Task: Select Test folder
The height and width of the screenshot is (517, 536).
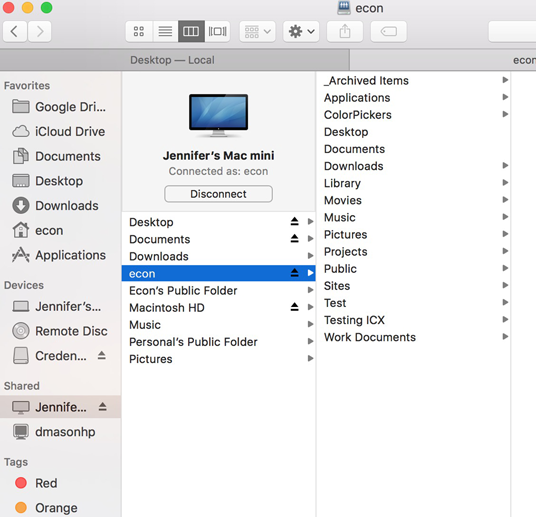Action: pyautogui.click(x=414, y=303)
